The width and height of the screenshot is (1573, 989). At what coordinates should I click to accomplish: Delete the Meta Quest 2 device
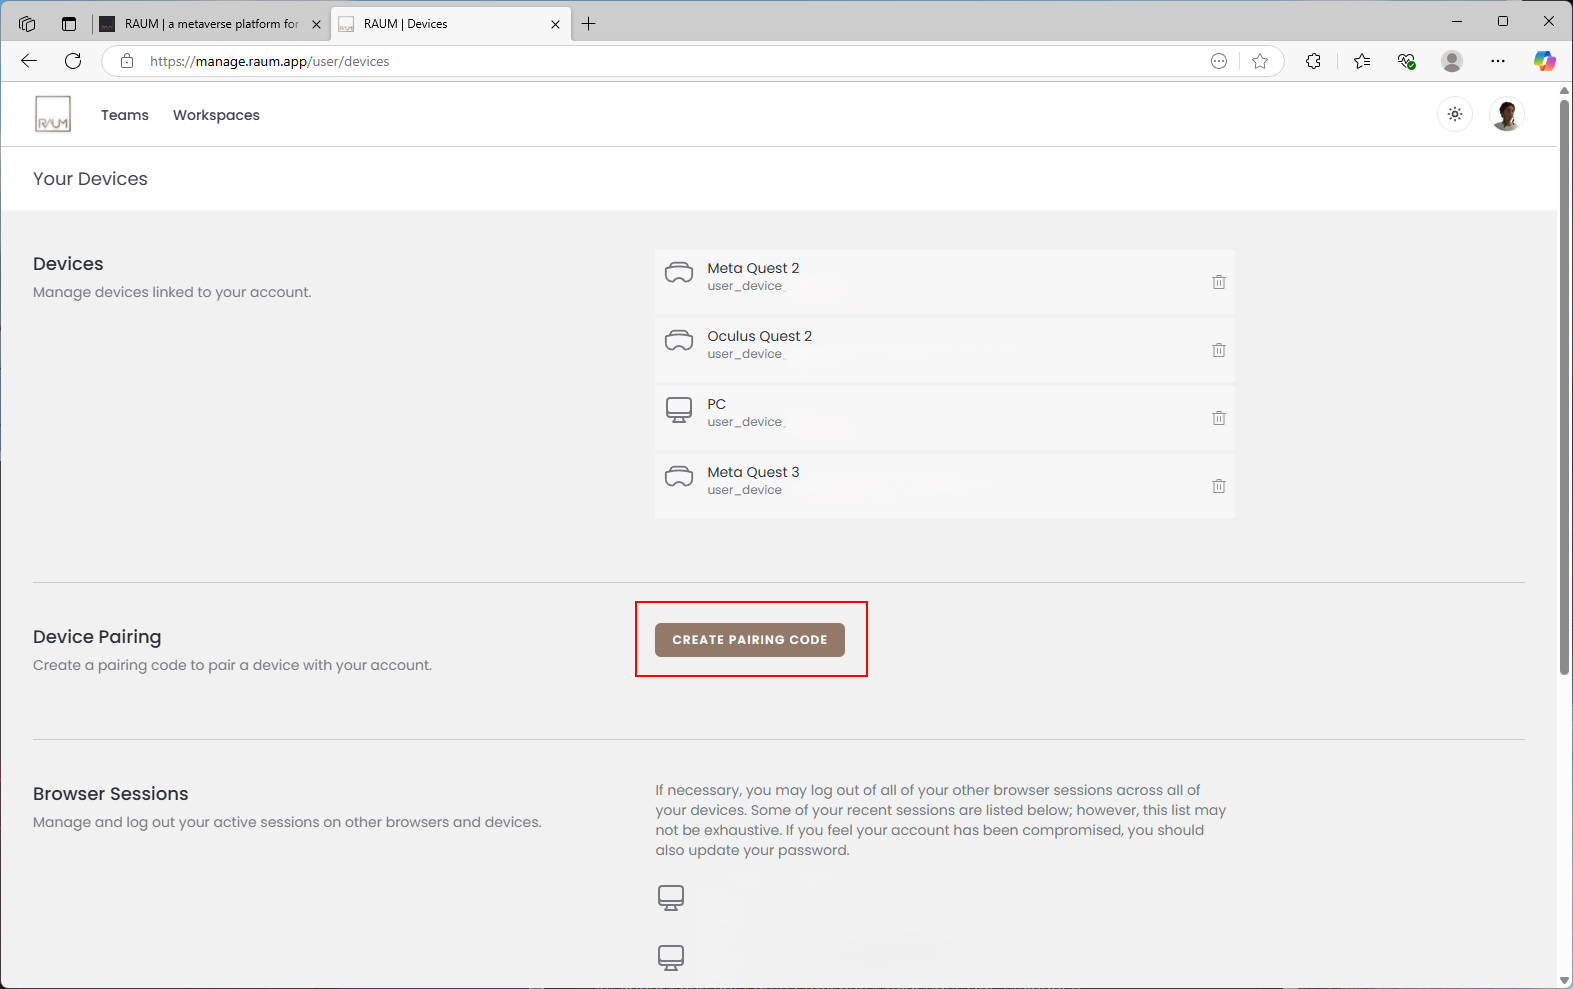1218,282
